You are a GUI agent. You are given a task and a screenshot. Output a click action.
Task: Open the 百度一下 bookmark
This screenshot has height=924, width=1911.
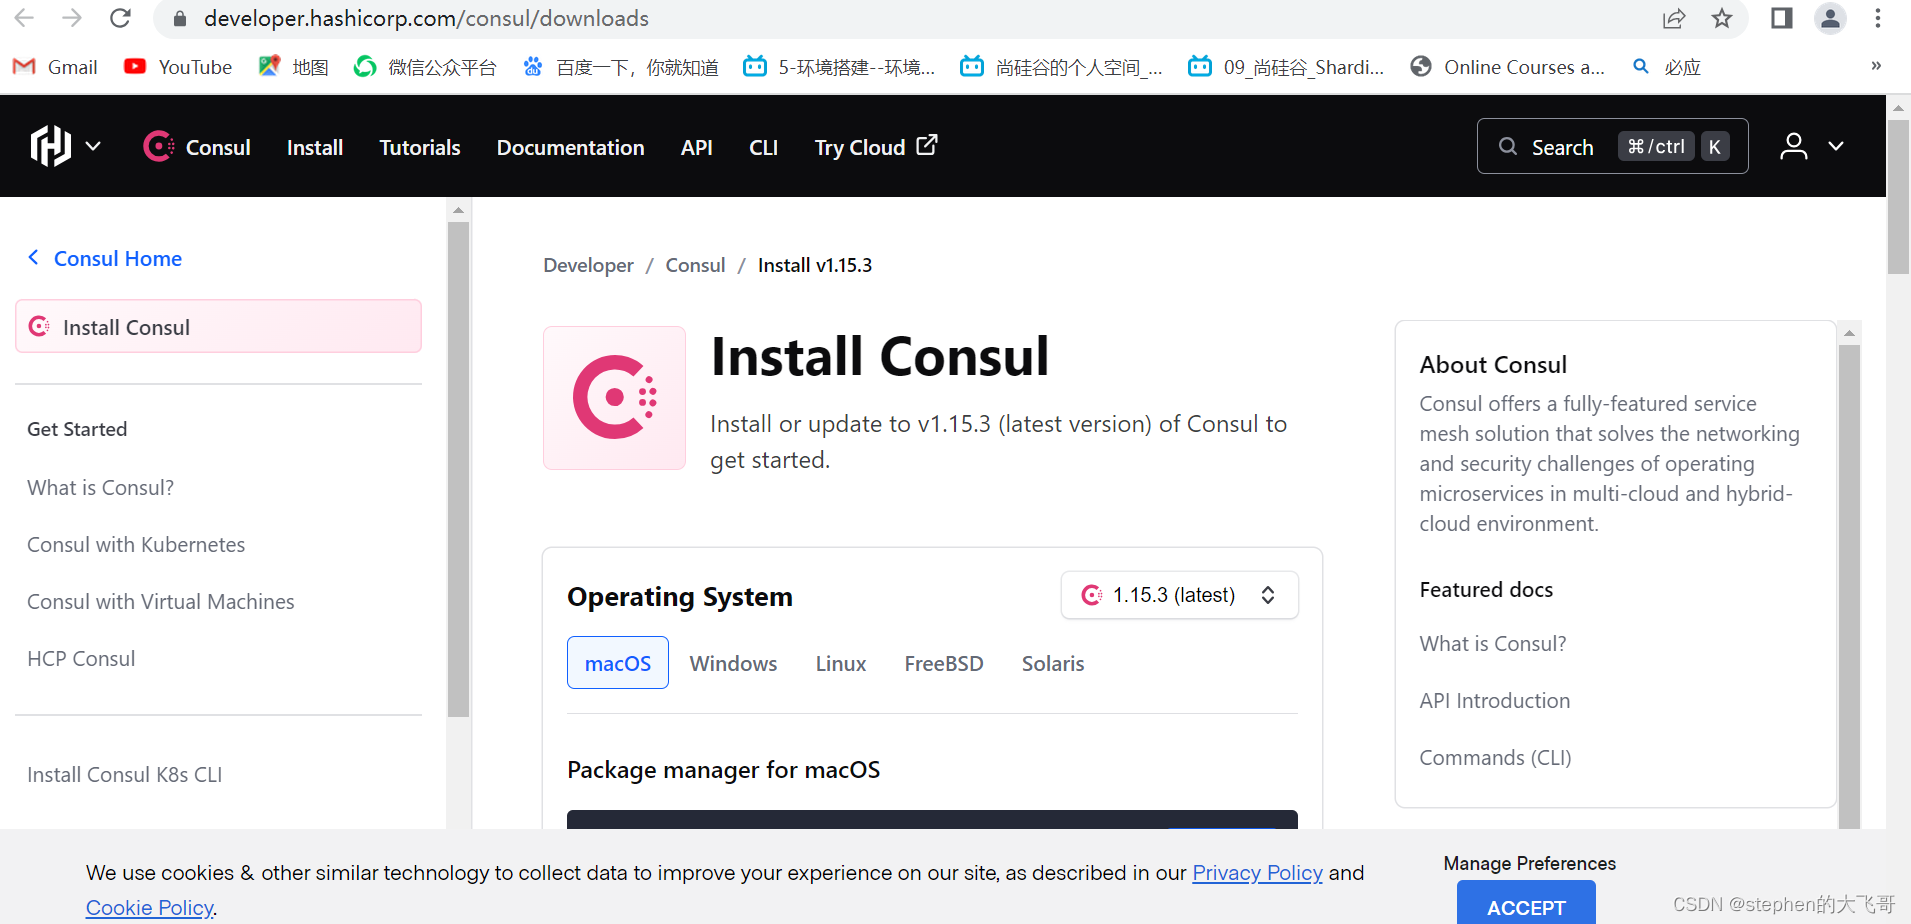(620, 67)
